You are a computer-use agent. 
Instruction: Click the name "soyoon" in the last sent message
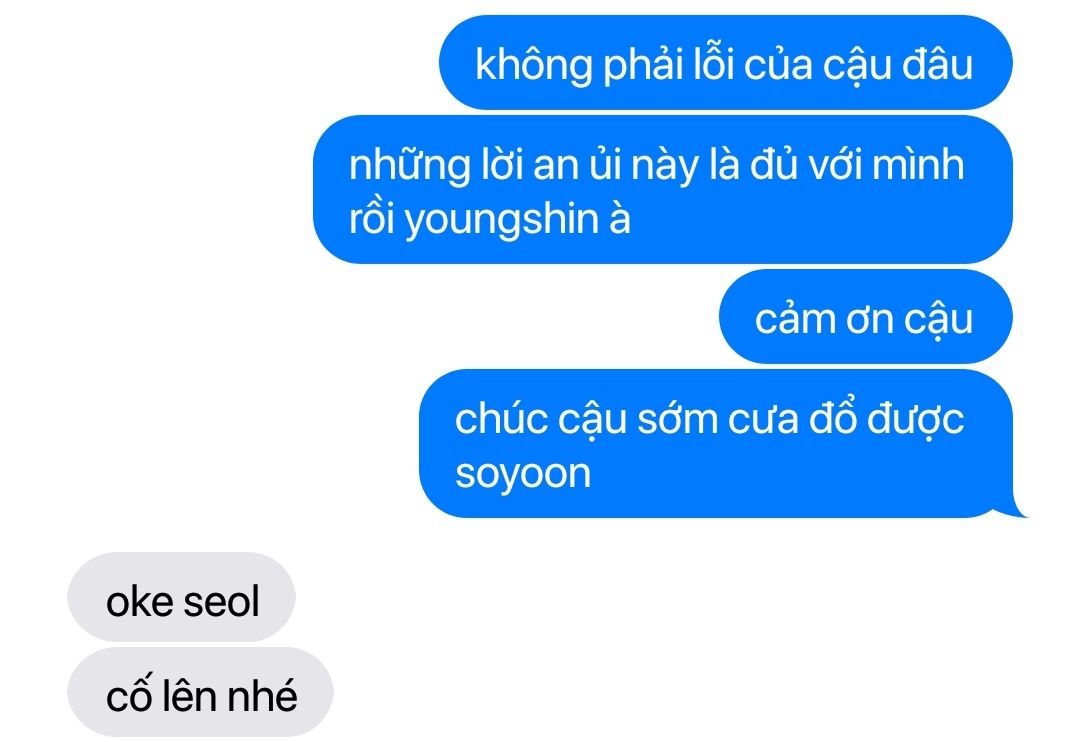523,474
